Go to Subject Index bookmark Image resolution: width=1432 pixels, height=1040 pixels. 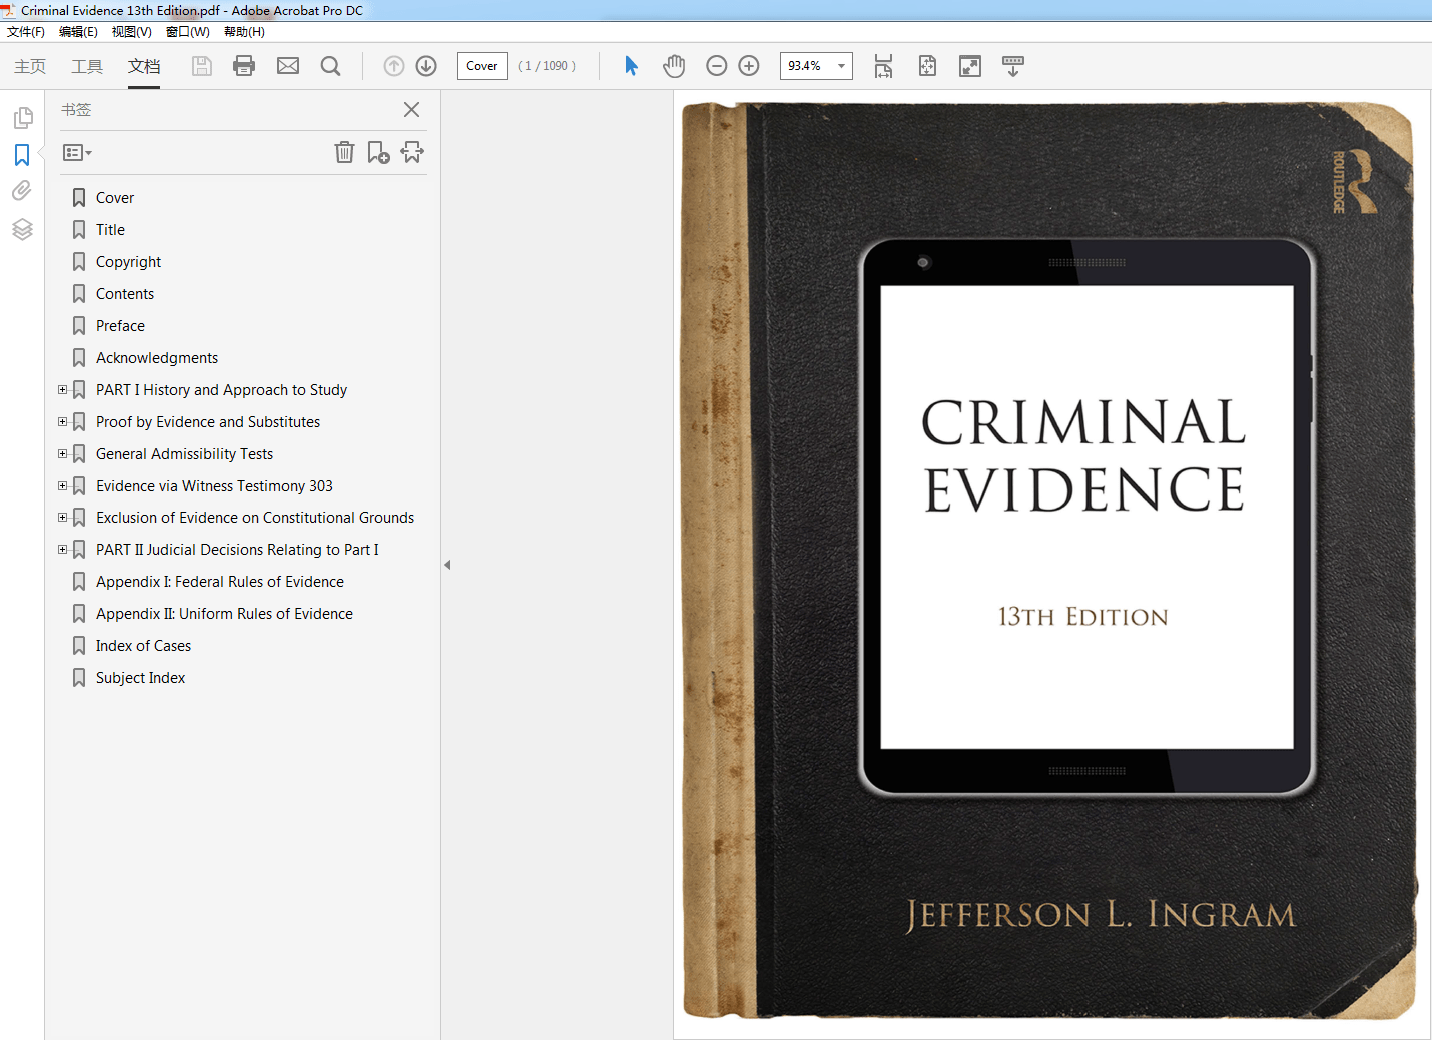[x=140, y=678]
